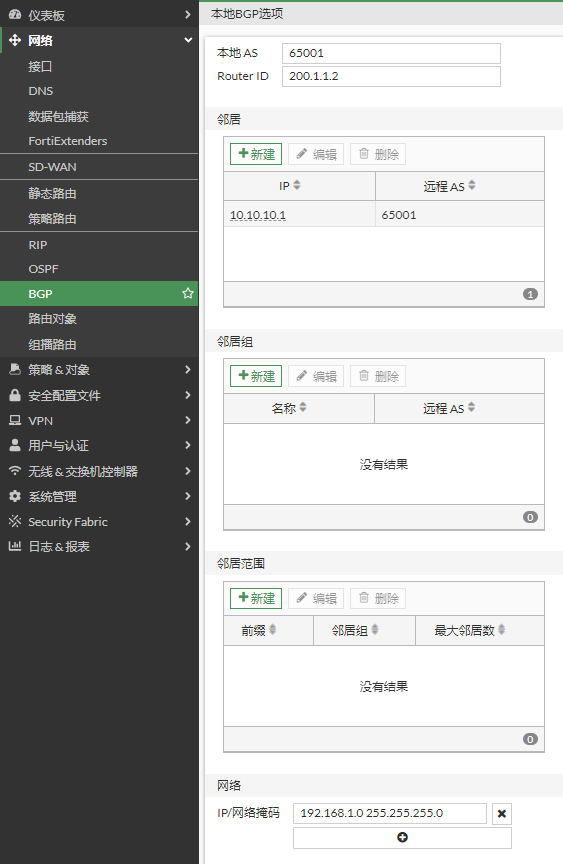563x864 pixels.
Task: Remove network entry 192.168.1.0 with X icon
Action: 502,813
